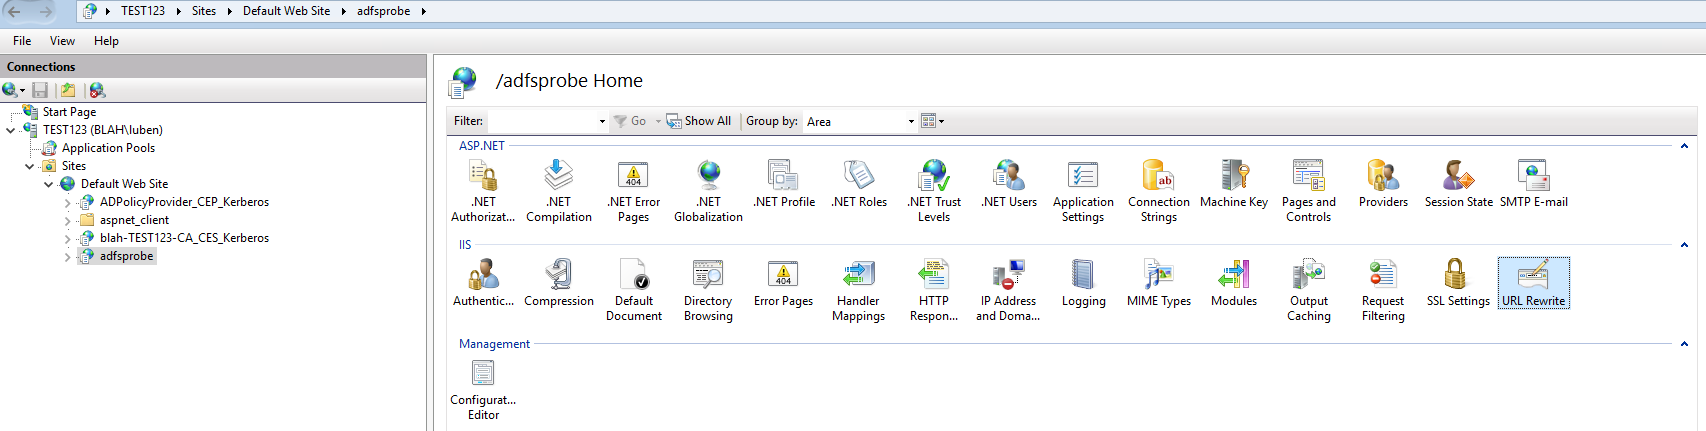Image resolution: width=1706 pixels, height=431 pixels.
Task: Collapse the TEST123 server node
Action: (10, 130)
